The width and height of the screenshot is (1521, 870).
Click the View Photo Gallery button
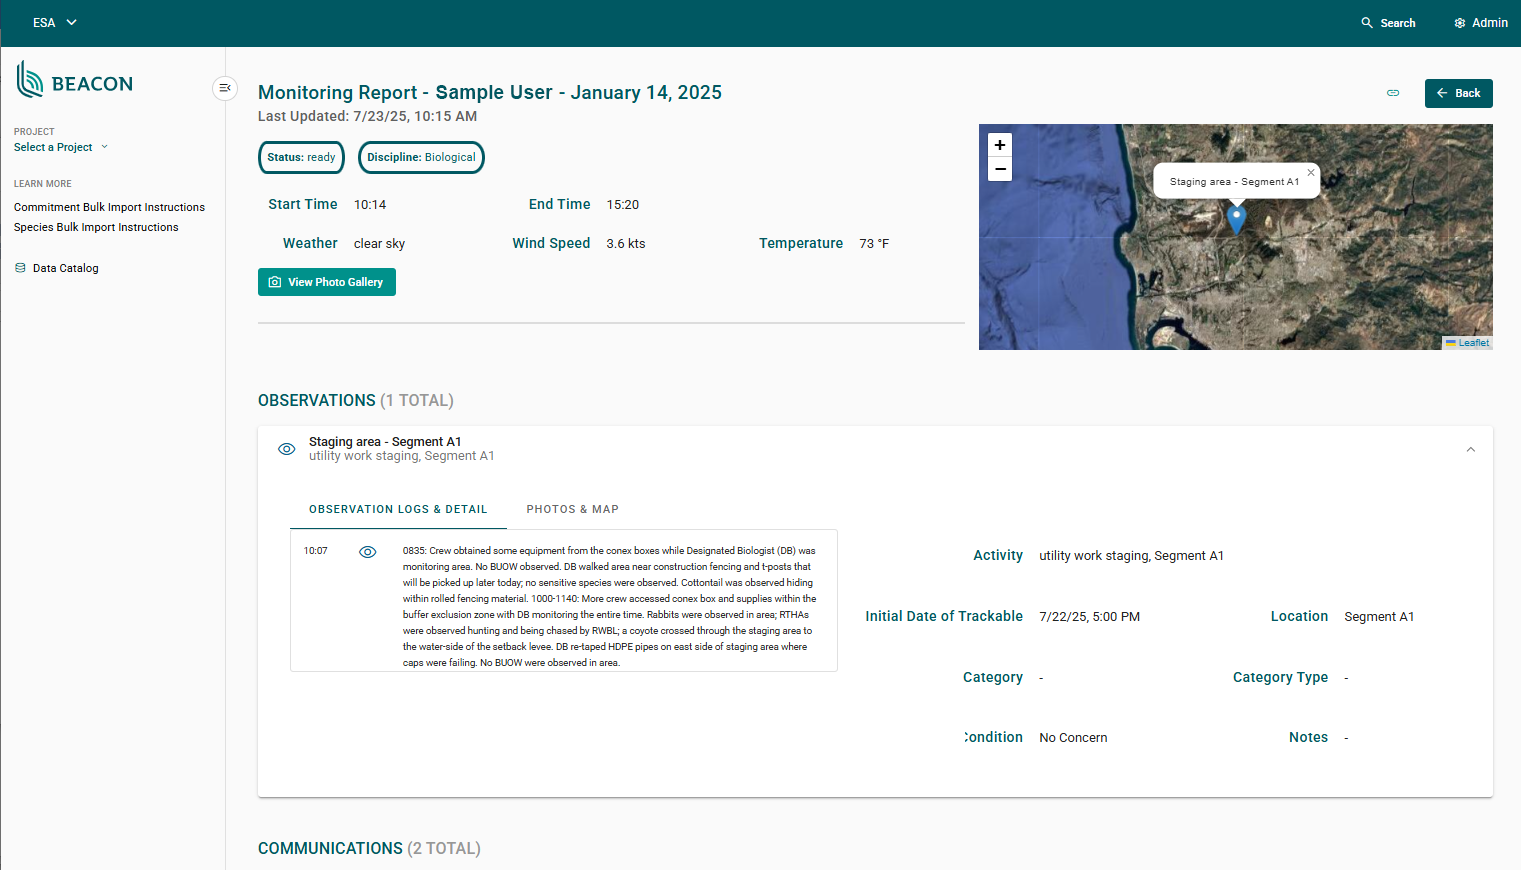click(x=327, y=282)
